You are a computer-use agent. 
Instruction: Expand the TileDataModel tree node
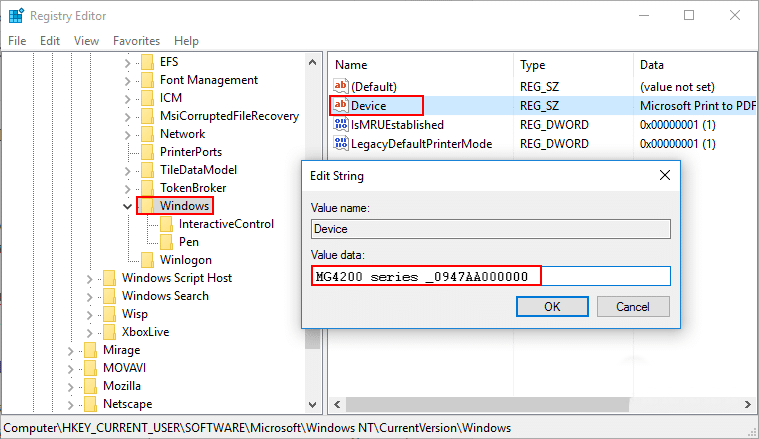click(x=127, y=171)
